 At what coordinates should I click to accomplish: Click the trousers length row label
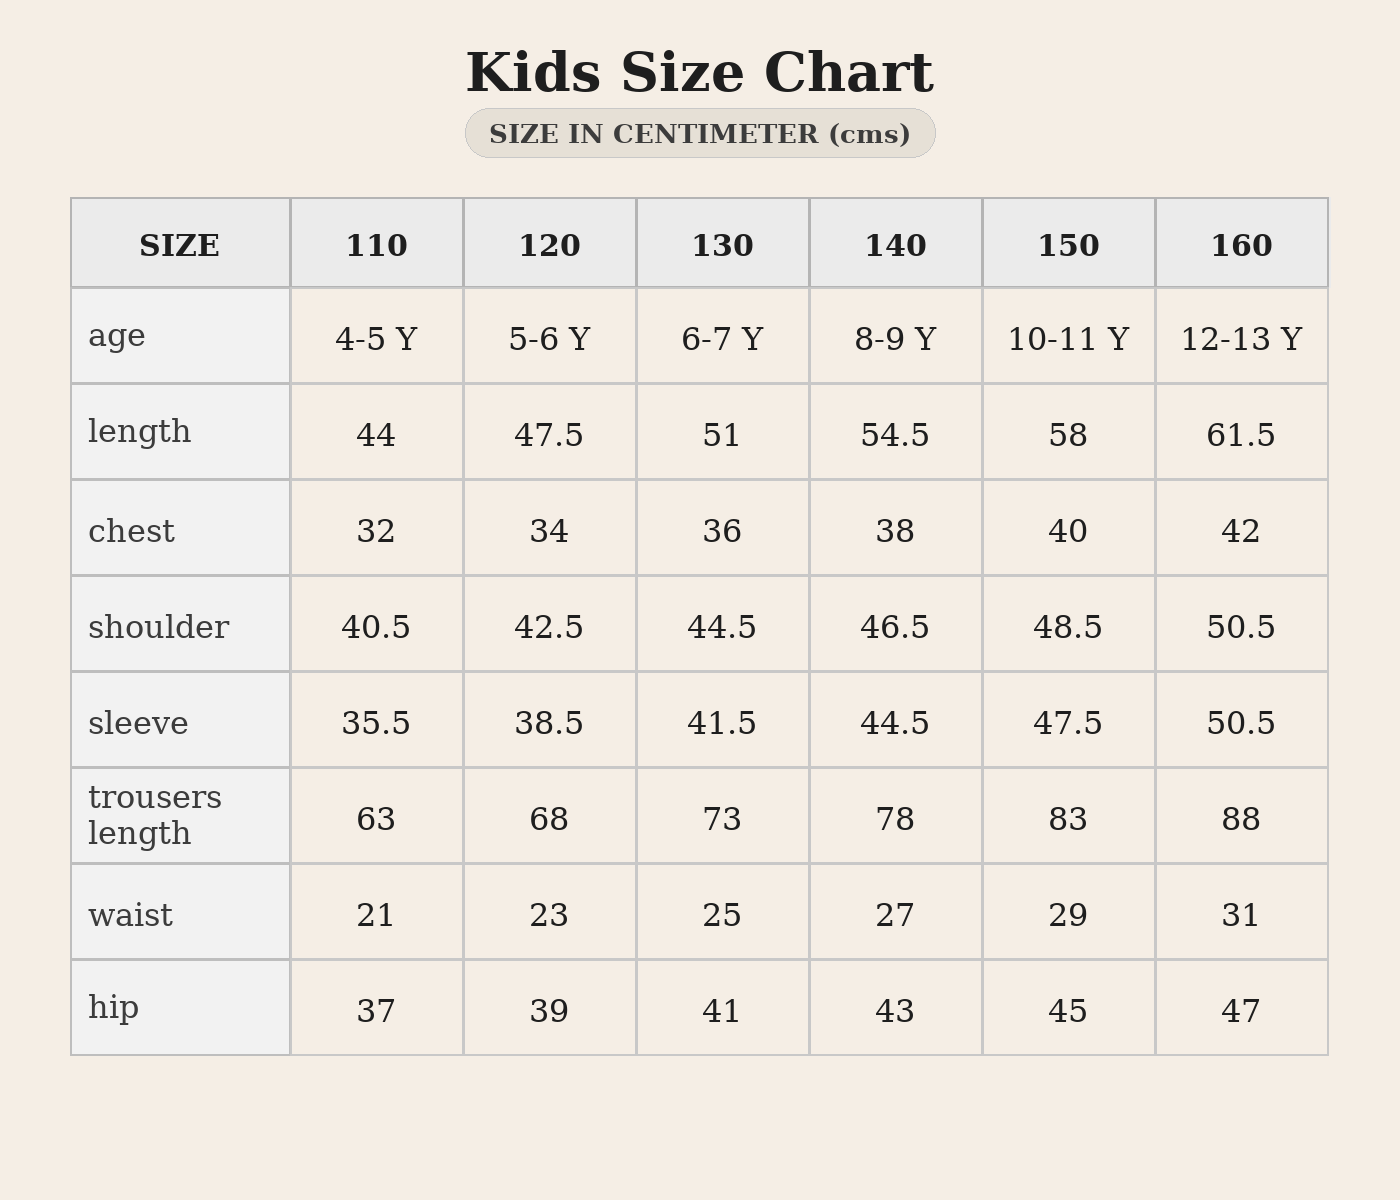155,815
